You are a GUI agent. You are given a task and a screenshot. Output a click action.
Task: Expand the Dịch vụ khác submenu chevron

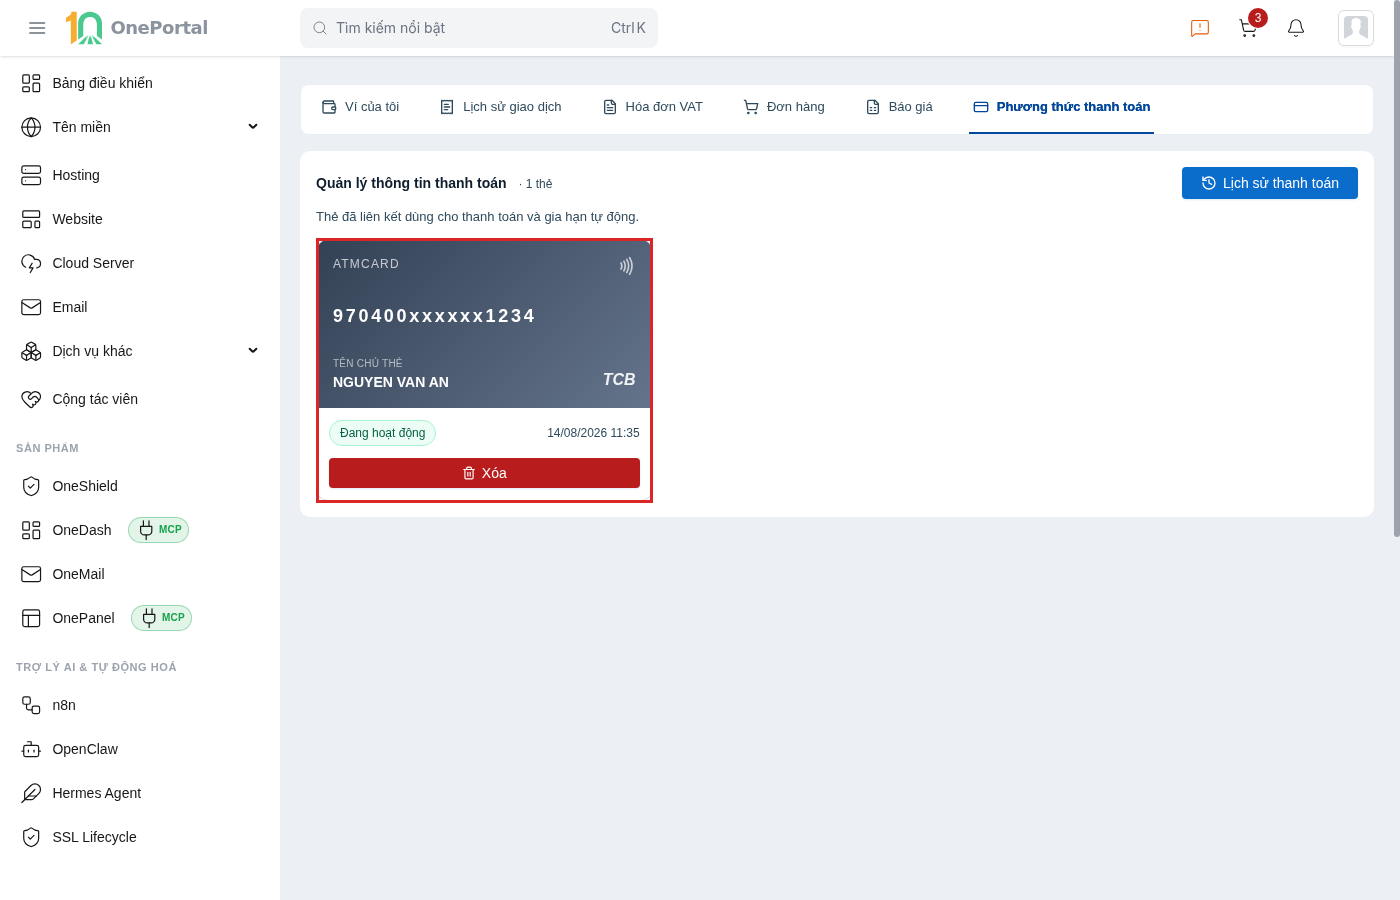[253, 351]
